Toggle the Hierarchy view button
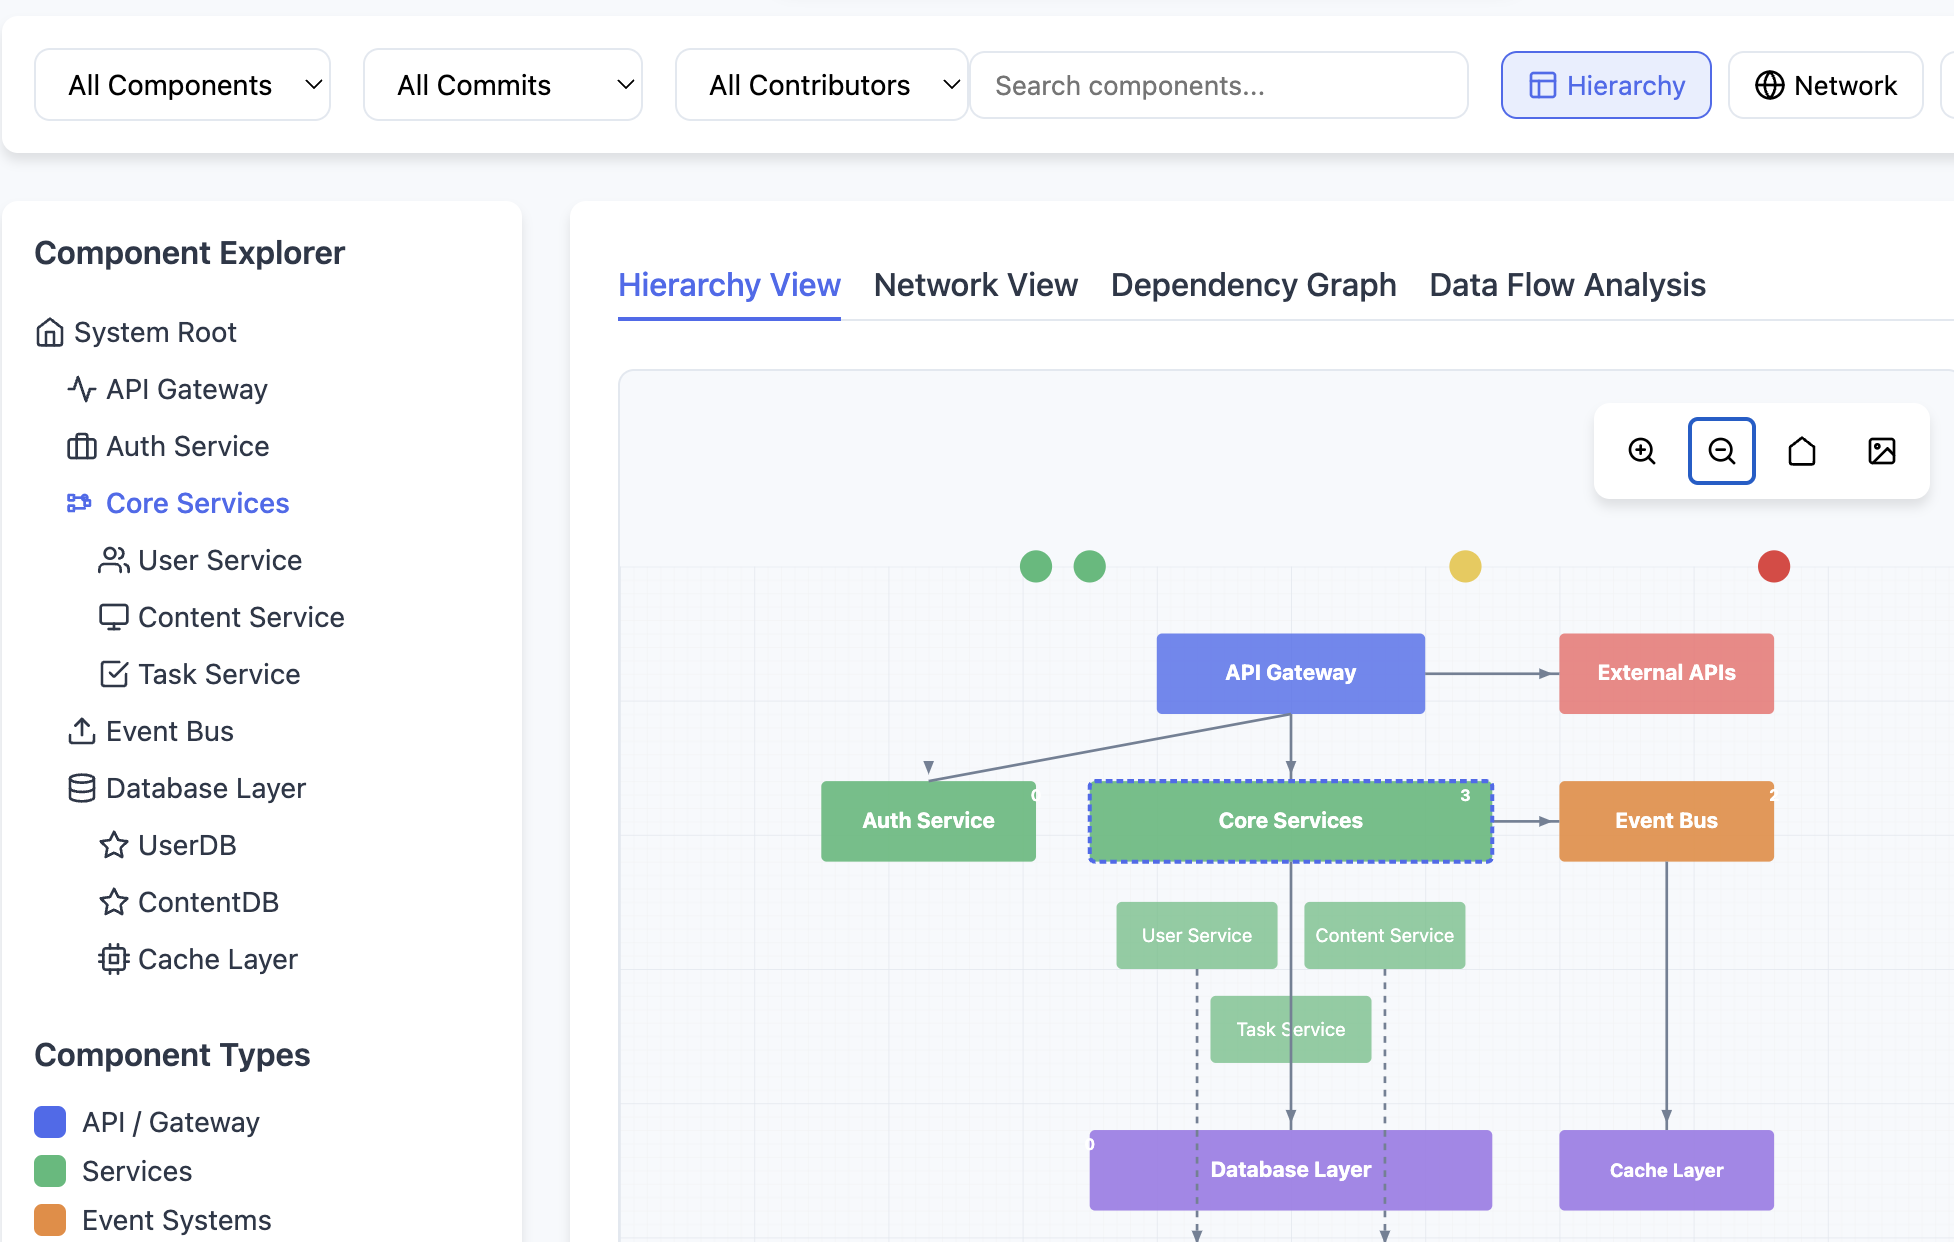Screen dimensions: 1954x1242 tap(1605, 84)
